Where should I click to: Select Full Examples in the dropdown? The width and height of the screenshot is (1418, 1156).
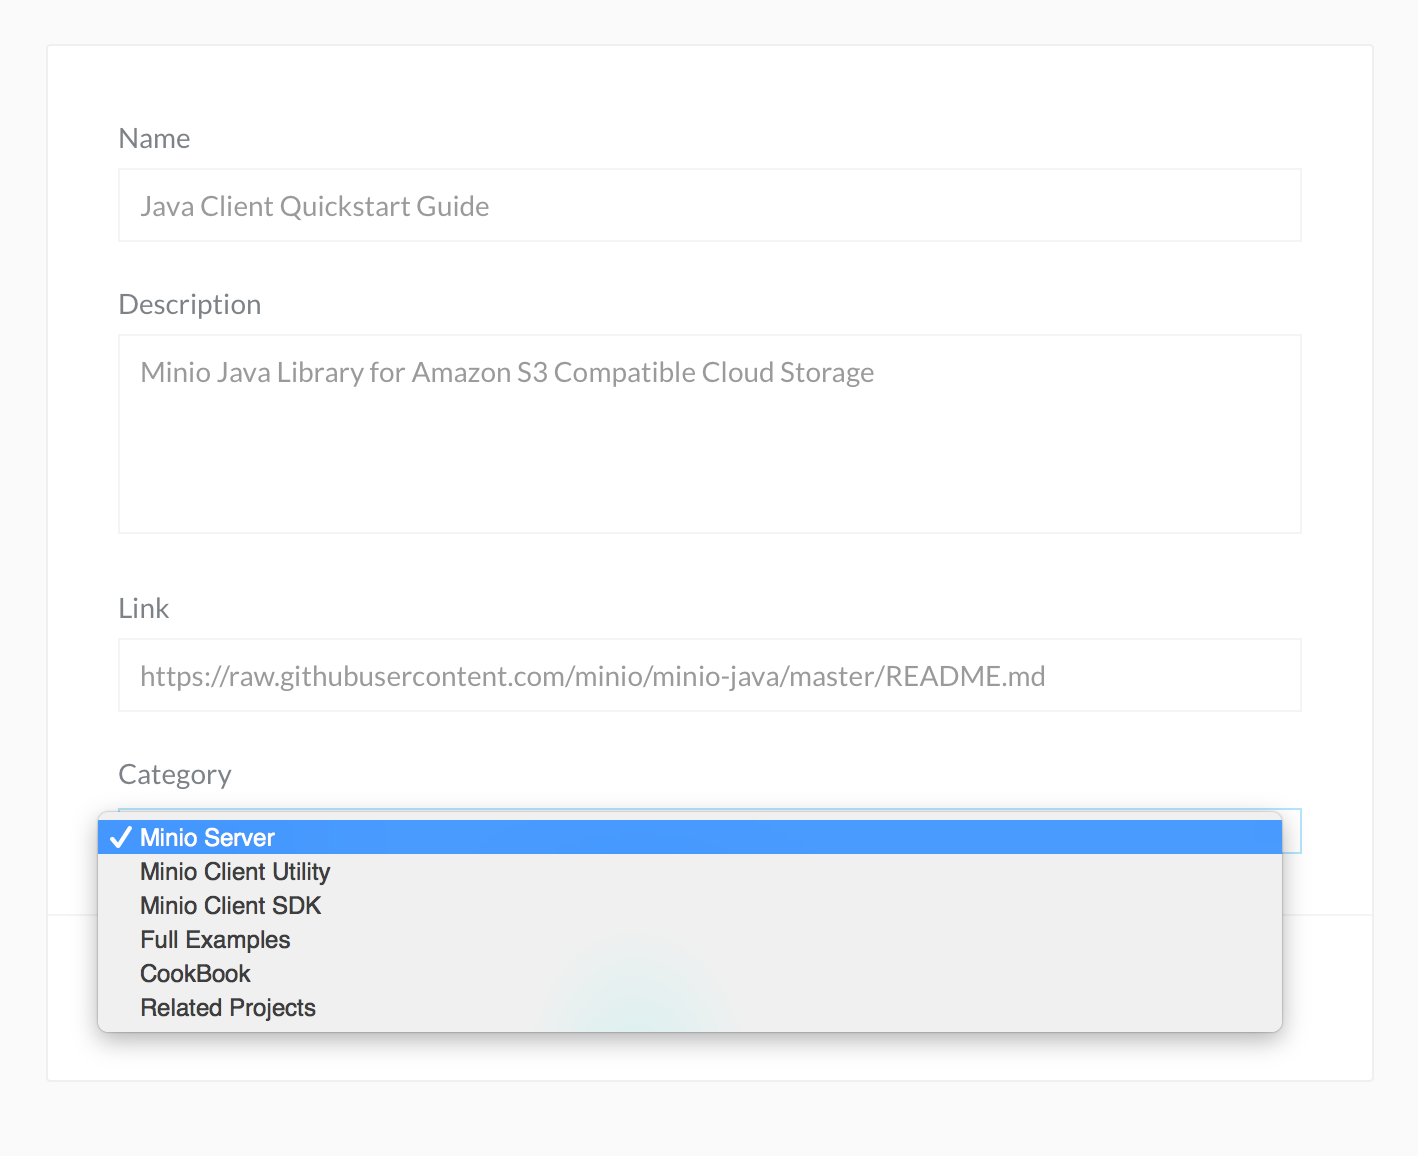(x=215, y=940)
